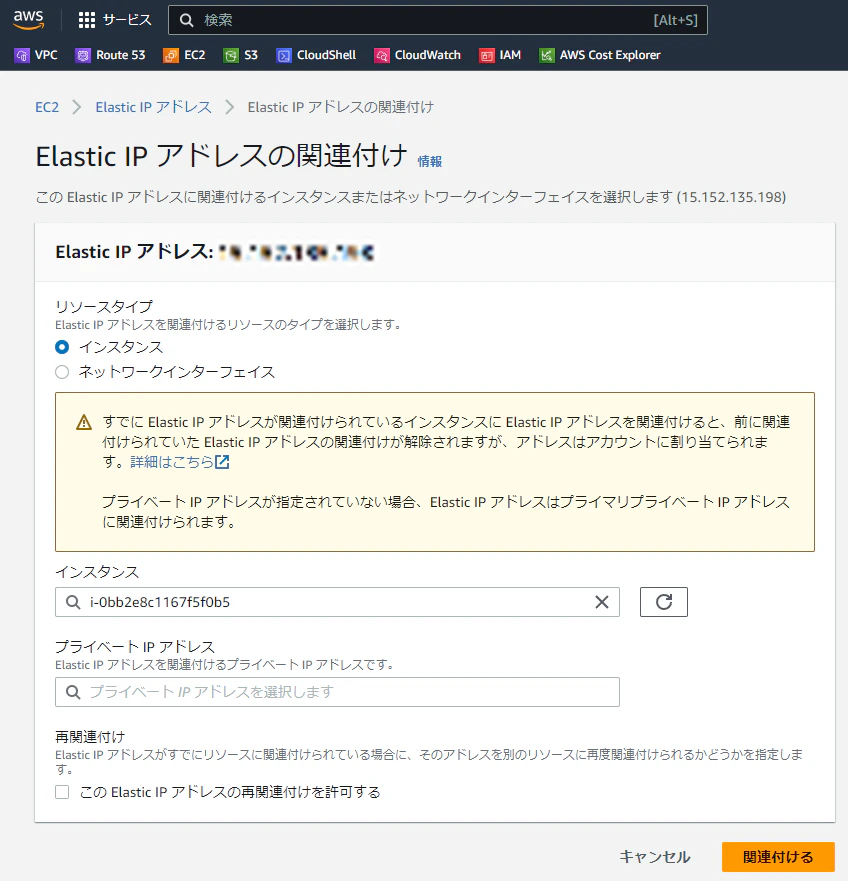Click the EC2 shortcut icon
848x881 pixels.
(x=171, y=55)
